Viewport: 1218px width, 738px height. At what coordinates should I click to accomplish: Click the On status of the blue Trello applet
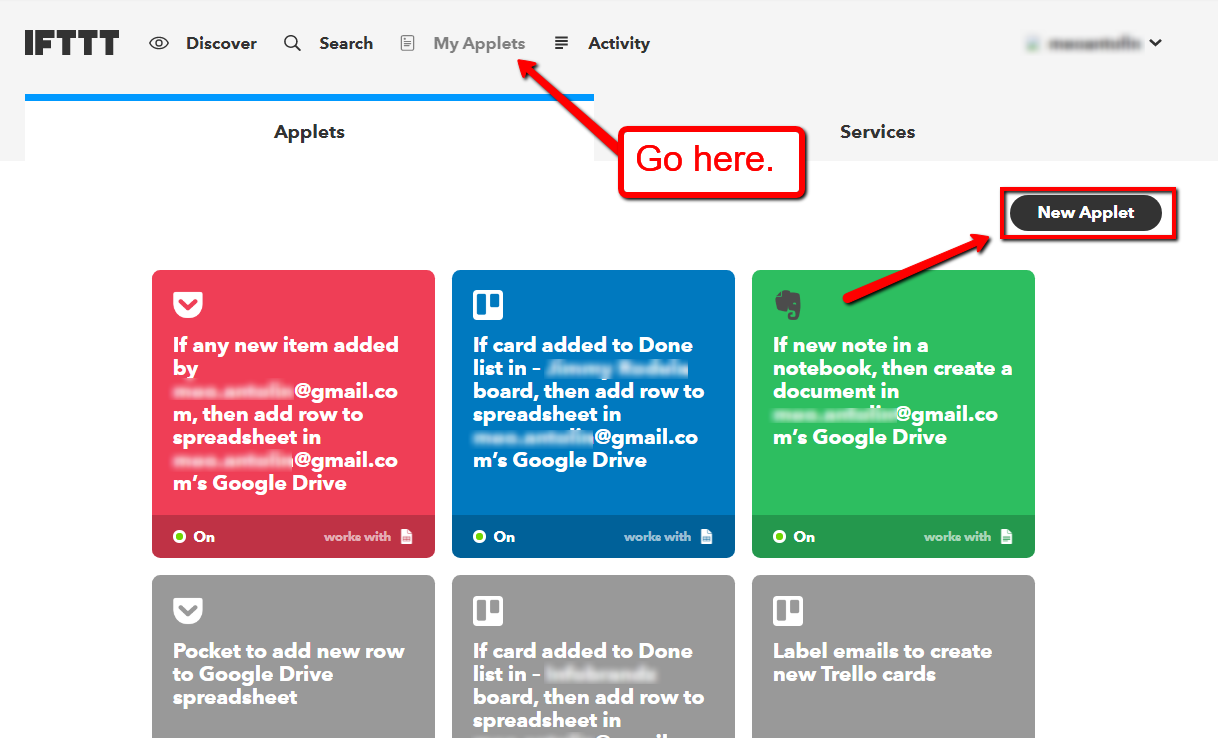pos(494,537)
